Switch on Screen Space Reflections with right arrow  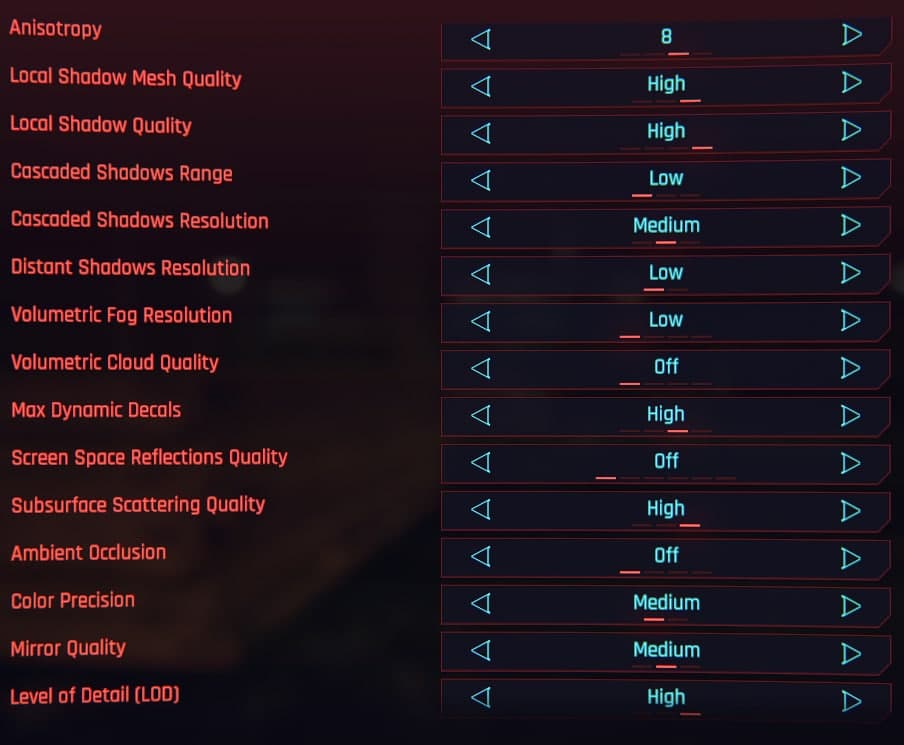(852, 462)
